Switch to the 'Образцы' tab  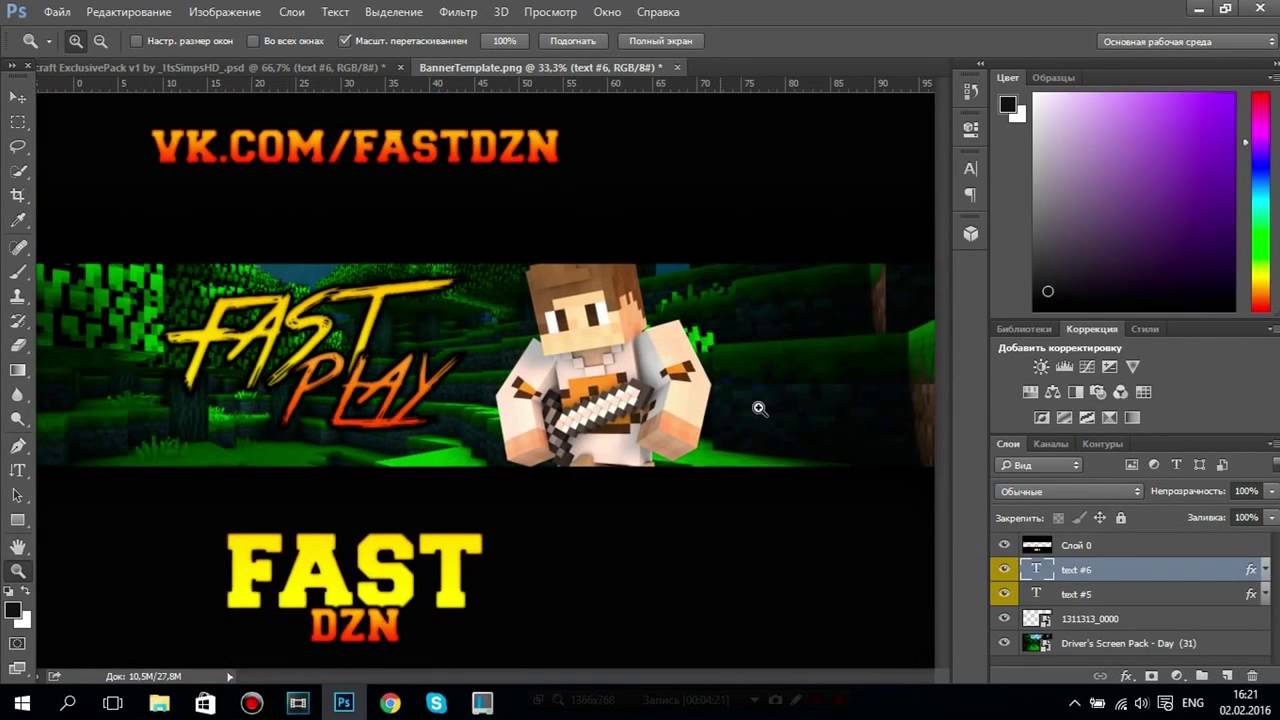[1053, 77]
